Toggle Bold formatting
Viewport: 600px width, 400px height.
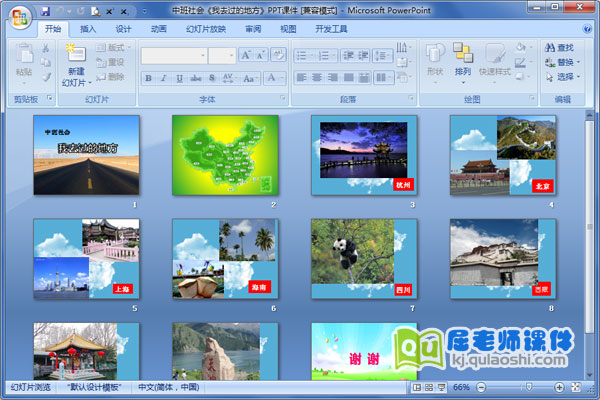(x=148, y=78)
